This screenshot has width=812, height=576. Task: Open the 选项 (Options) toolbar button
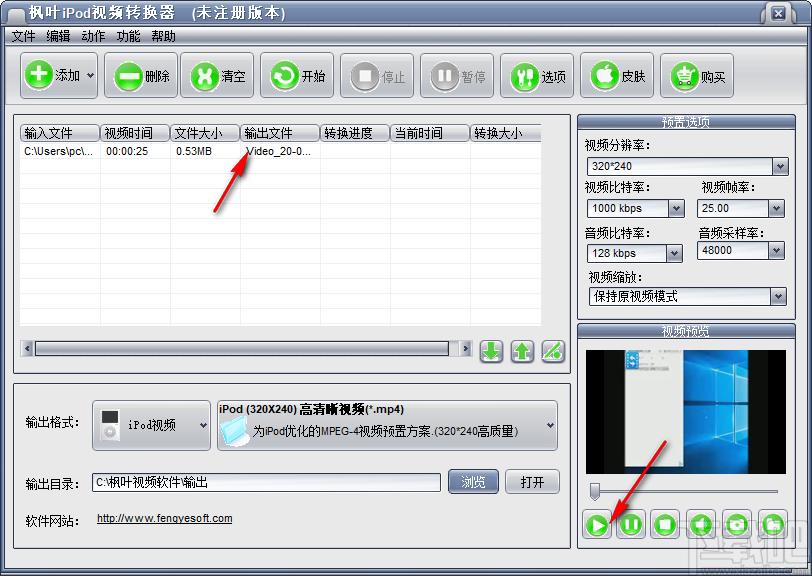coord(537,76)
